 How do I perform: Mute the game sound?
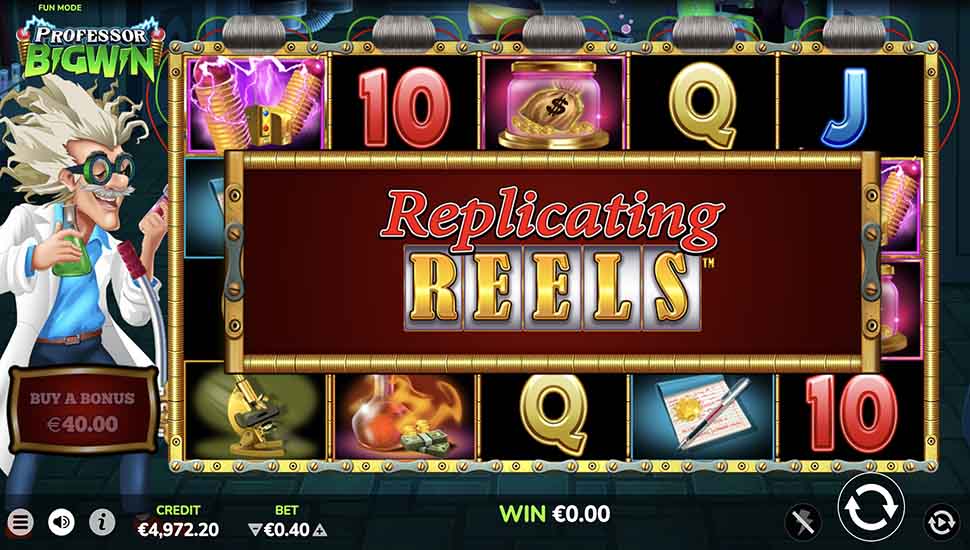[x=61, y=523]
